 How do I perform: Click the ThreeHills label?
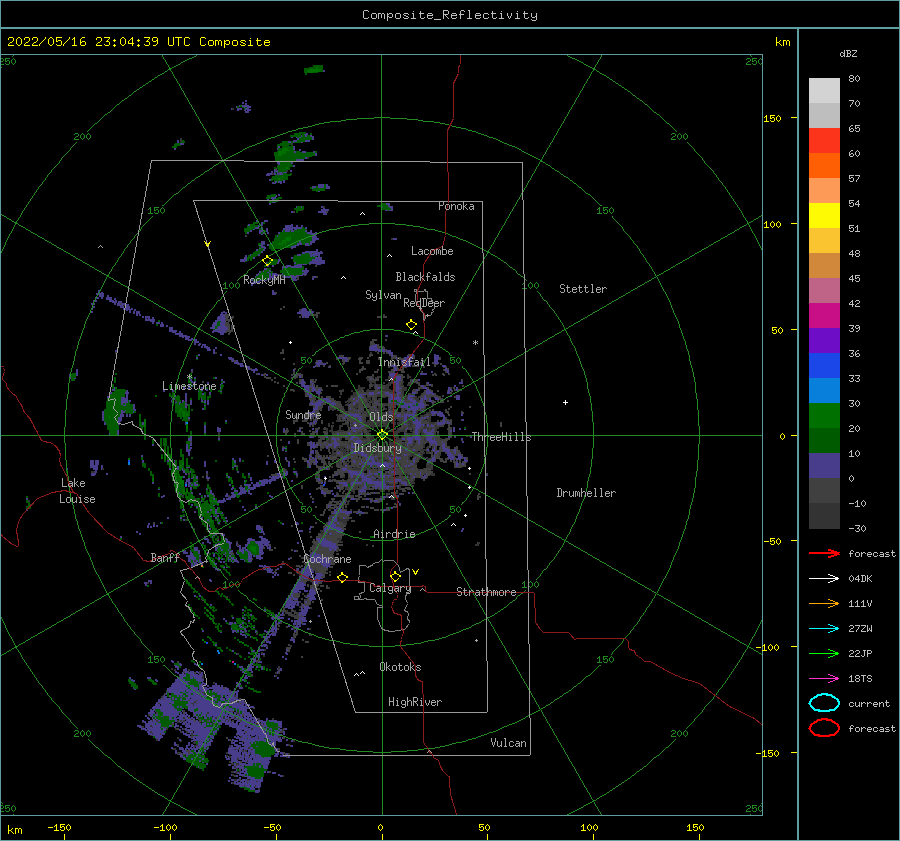pos(501,437)
